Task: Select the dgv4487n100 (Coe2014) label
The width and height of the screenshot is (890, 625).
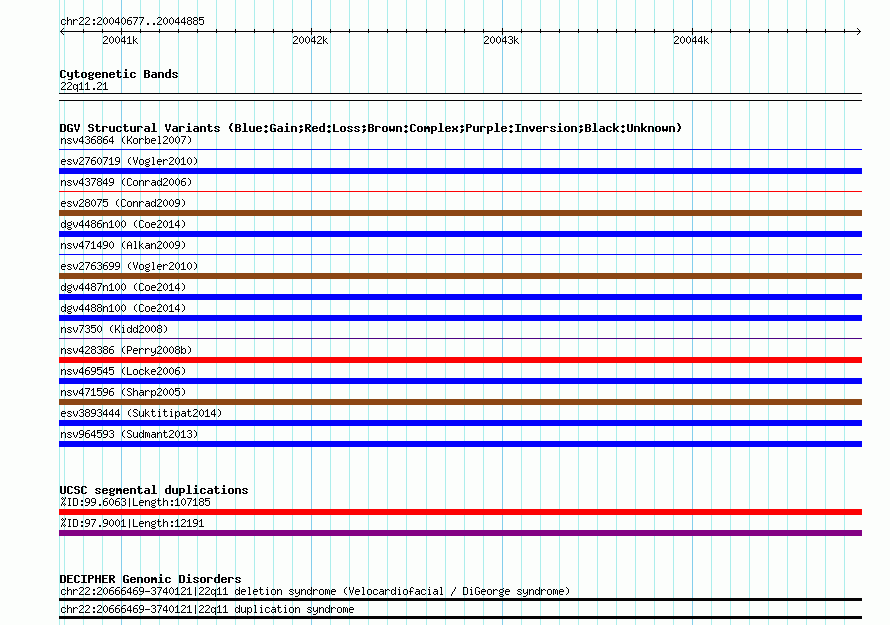Action: pyautogui.click(x=123, y=287)
